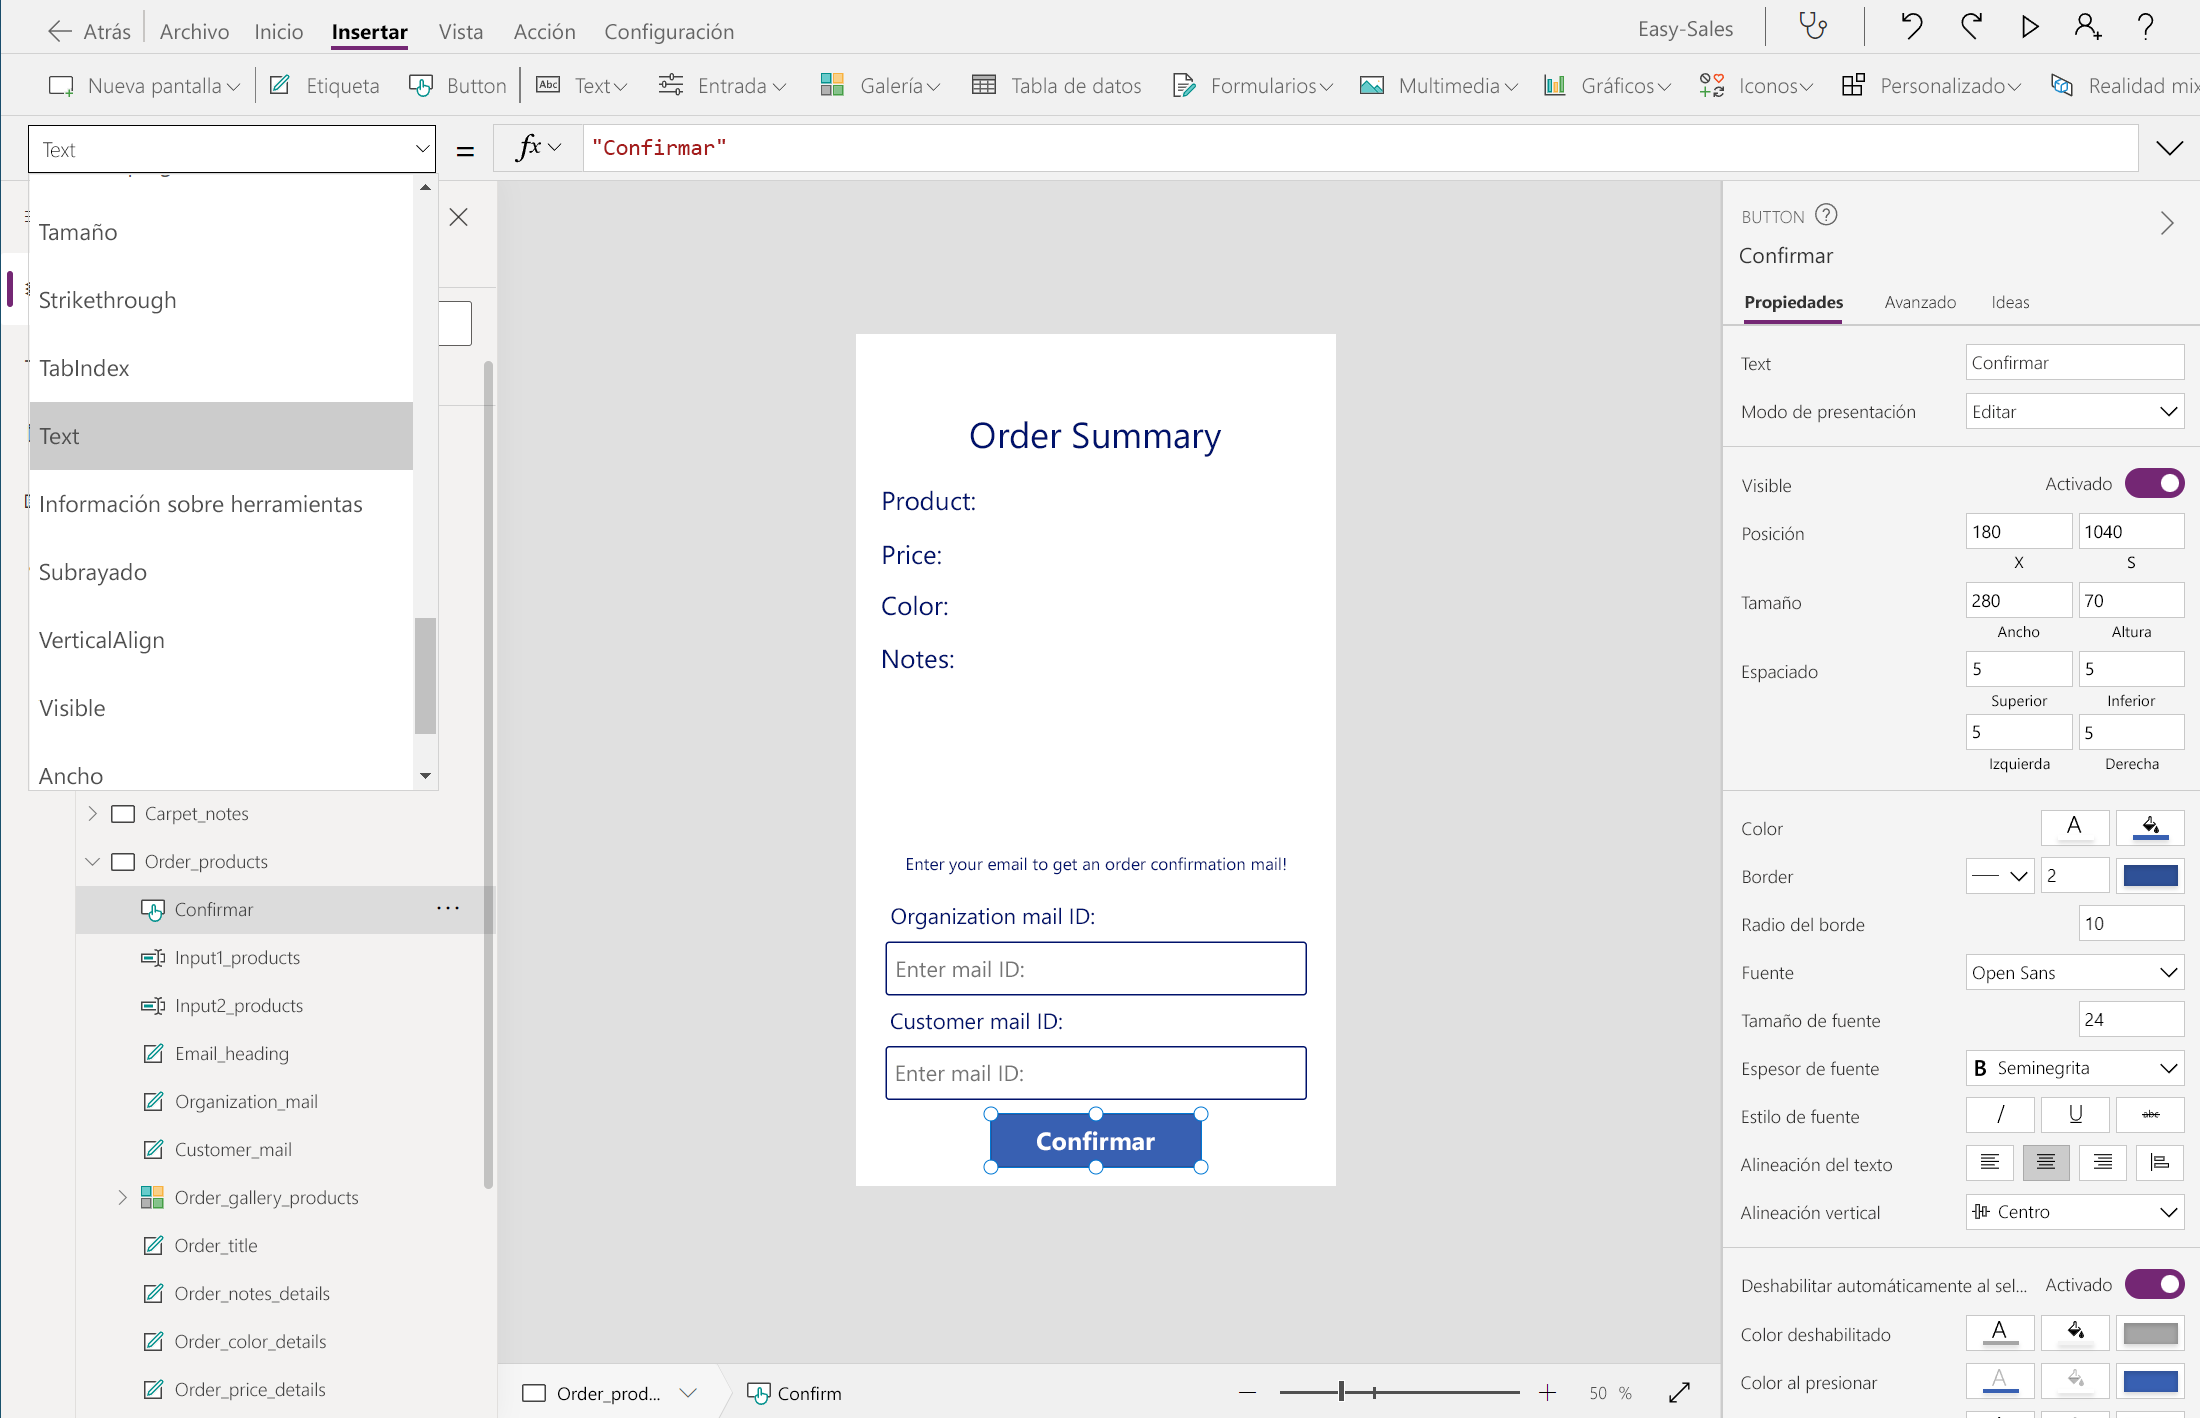Image resolution: width=2200 pixels, height=1418 pixels.
Task: Open the help question mark icon
Action: pos(2145,26)
